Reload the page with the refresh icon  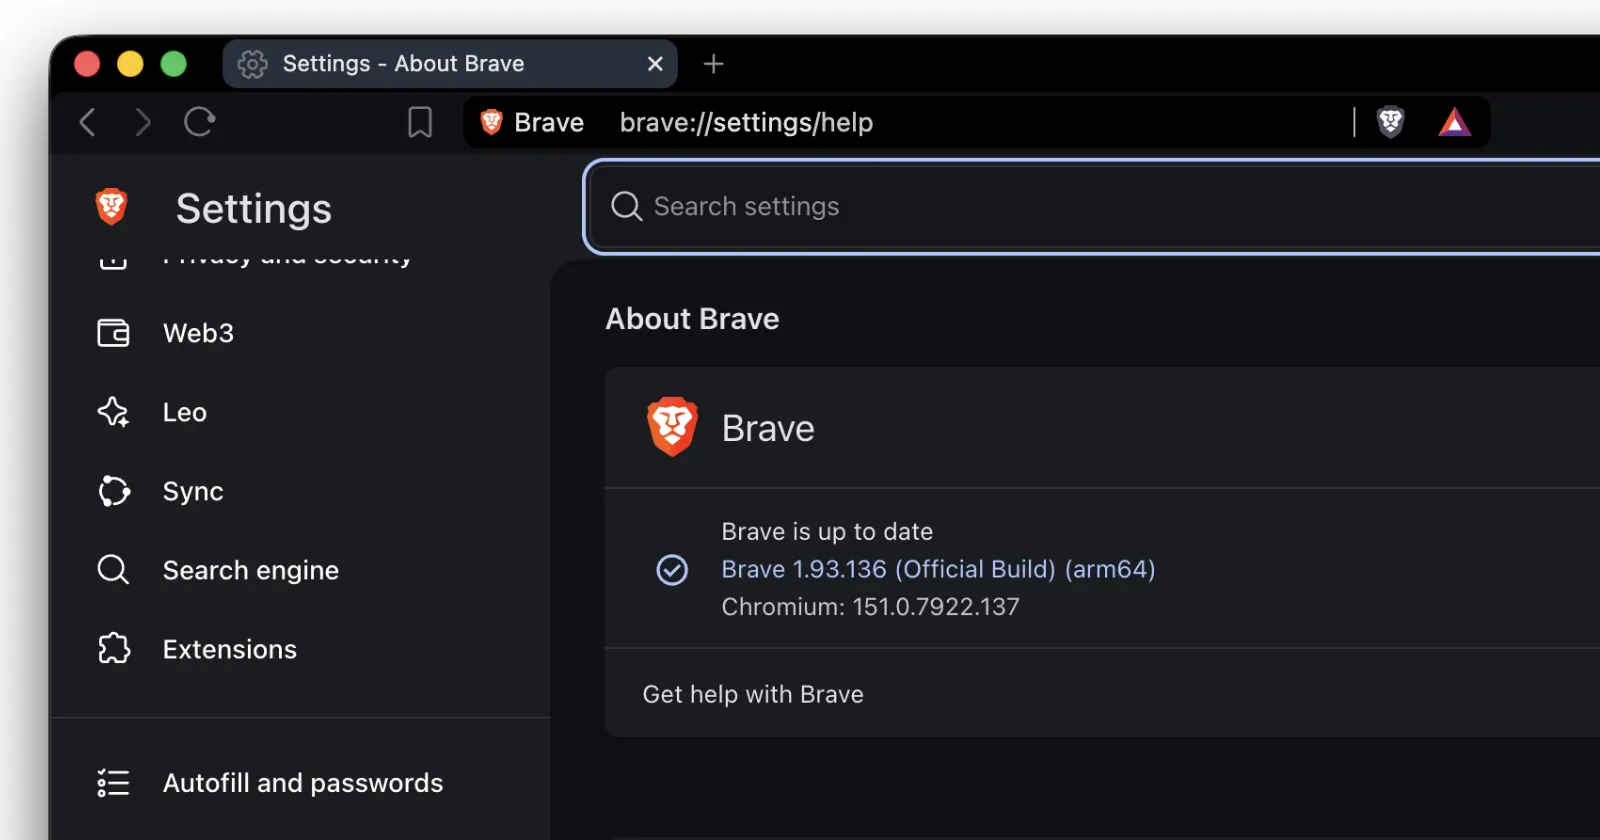199,122
